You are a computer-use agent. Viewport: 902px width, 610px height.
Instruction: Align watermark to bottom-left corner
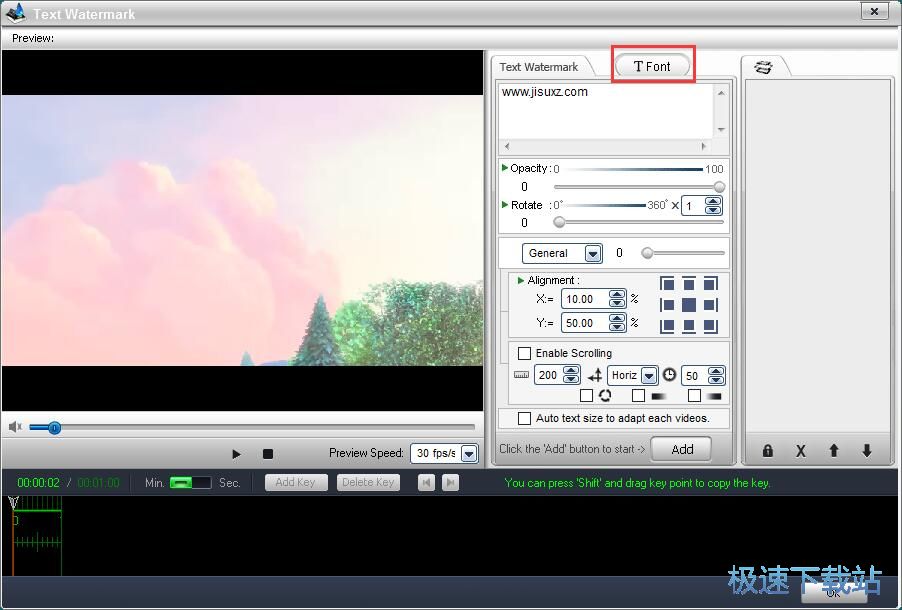point(667,326)
